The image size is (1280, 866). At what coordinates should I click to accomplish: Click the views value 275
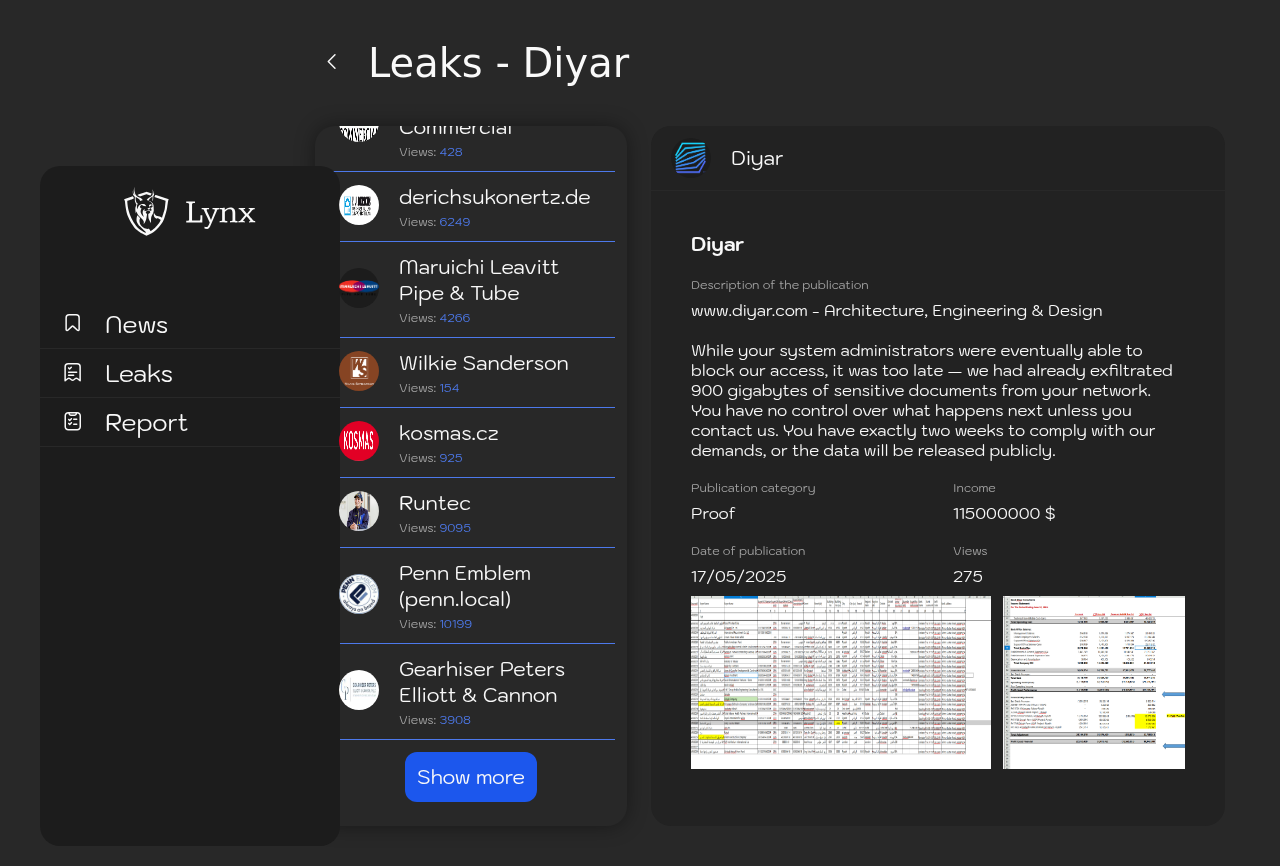pos(968,577)
